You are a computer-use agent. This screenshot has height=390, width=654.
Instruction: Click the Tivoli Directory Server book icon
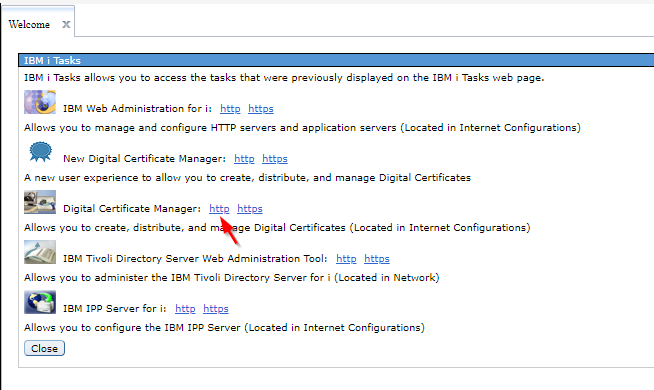(x=40, y=252)
